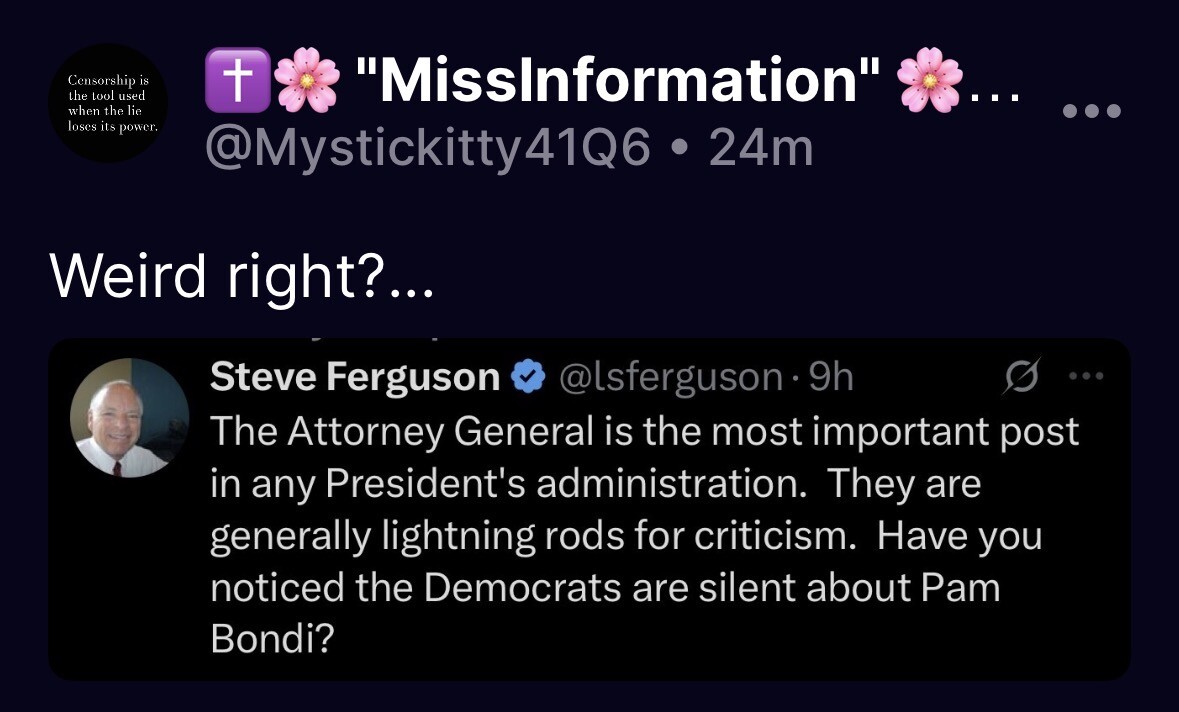1179x712 pixels.
Task: Click the cherry blossom emoji before "MissInformation"
Action: (x=306, y=80)
